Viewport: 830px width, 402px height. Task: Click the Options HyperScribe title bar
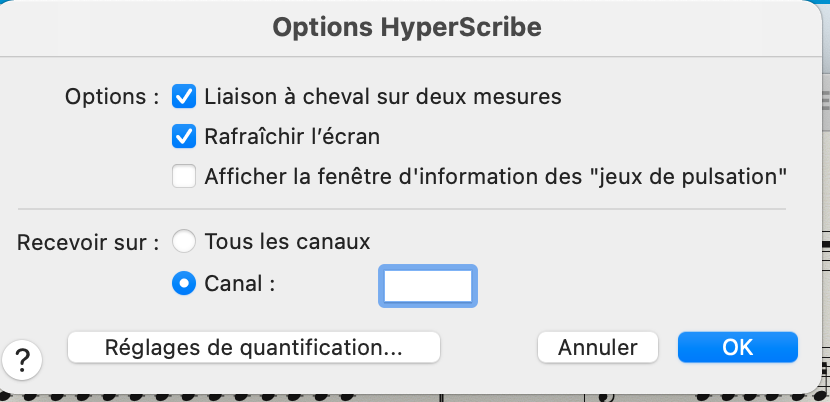click(x=407, y=28)
